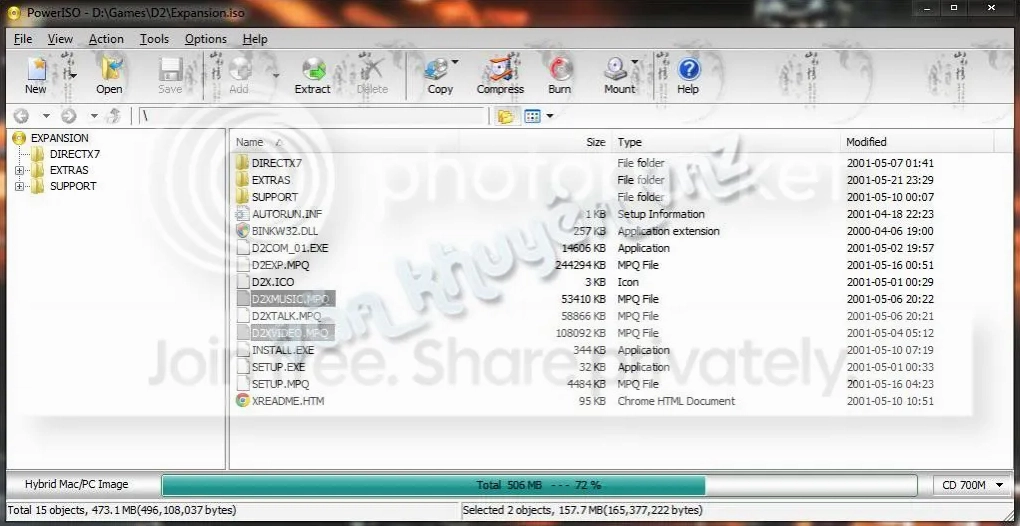Image resolution: width=1020 pixels, height=526 pixels.
Task: Open the forward history dropdown arrow
Action: click(94, 116)
